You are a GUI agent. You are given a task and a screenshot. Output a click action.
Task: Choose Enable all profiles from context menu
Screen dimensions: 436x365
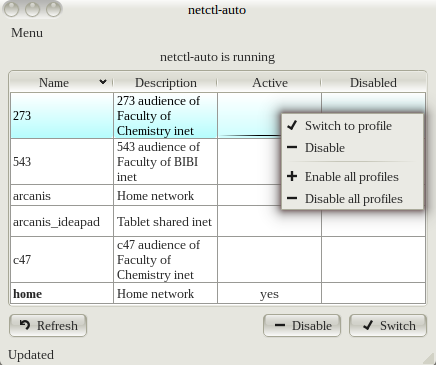352,176
